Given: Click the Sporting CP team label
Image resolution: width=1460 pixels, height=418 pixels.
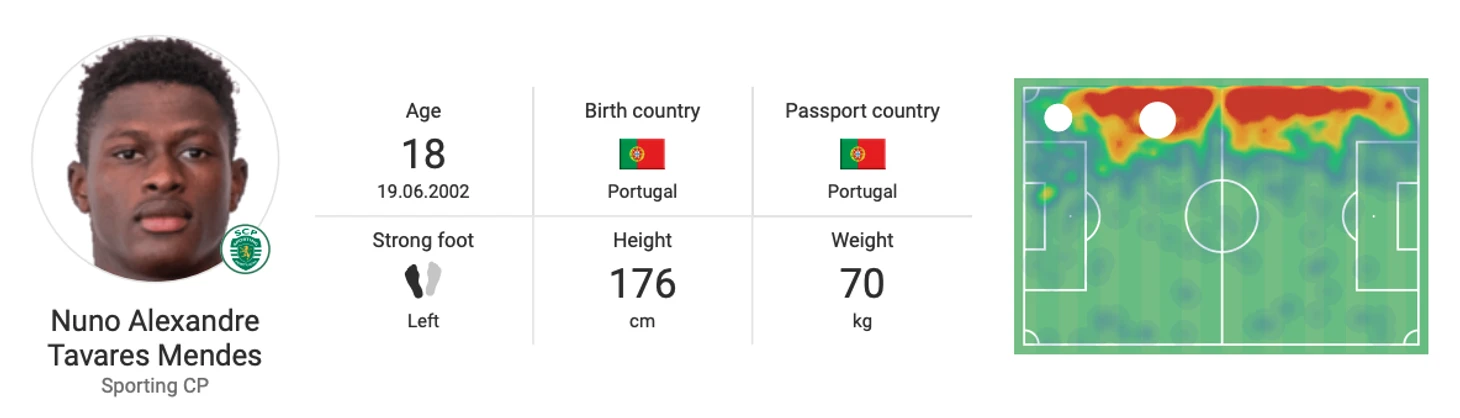Looking at the screenshot, I should (155, 386).
